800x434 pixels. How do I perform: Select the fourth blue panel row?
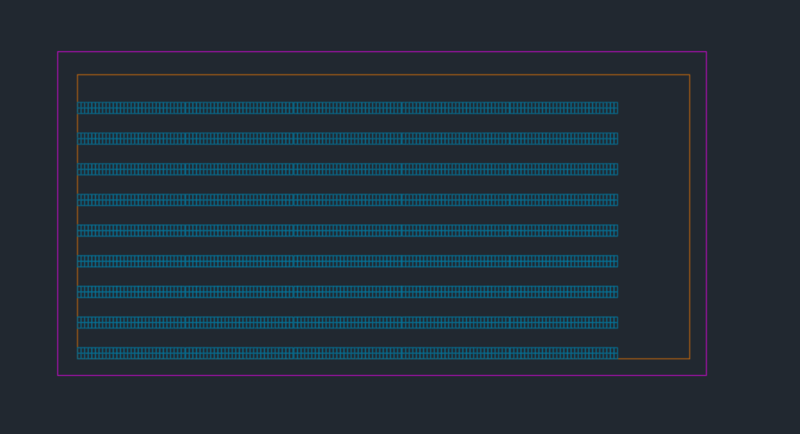tap(347, 199)
